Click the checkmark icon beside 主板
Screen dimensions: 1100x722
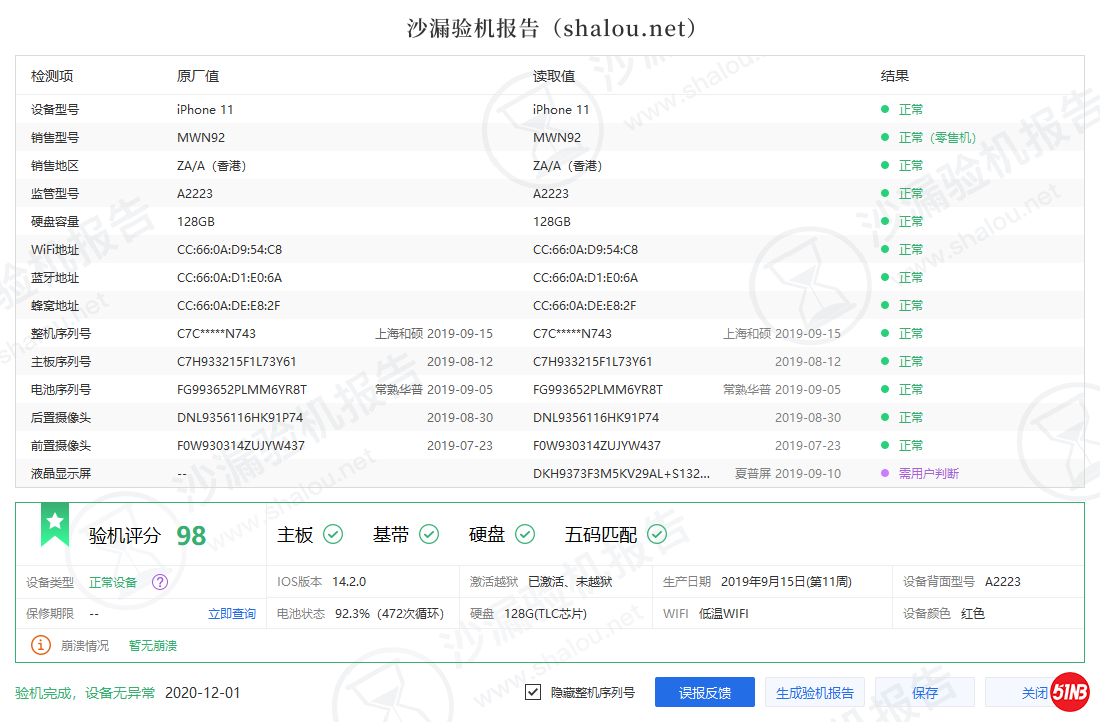[333, 535]
